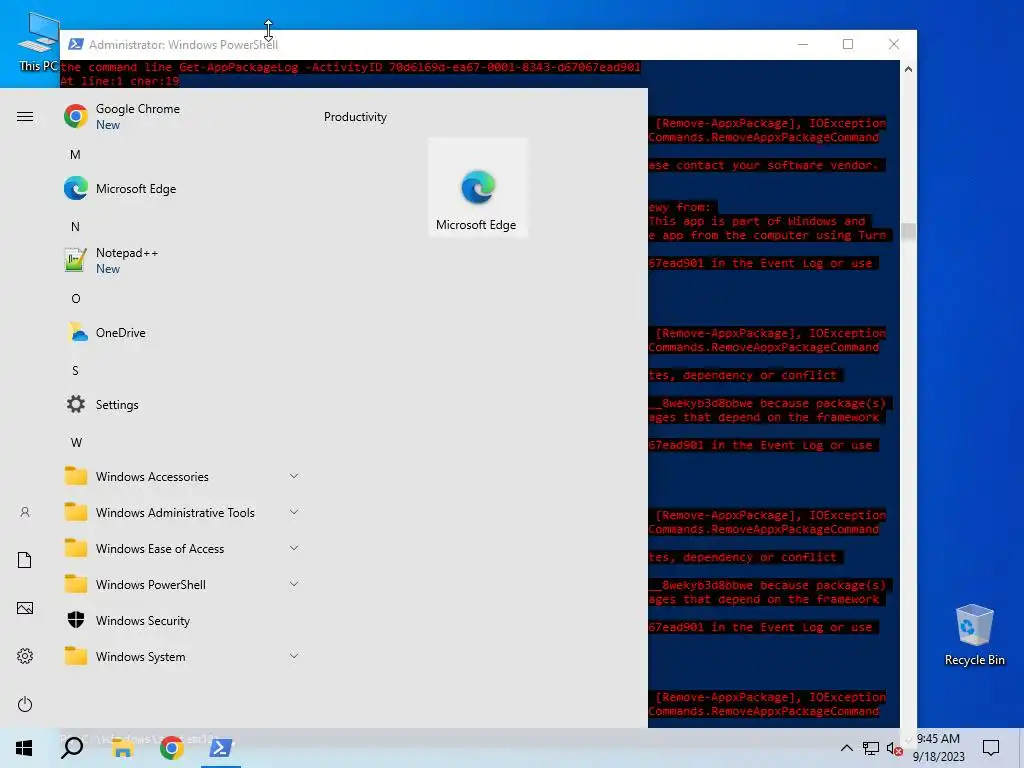
Task: Click the Power button in Start
Action: pyautogui.click(x=25, y=704)
